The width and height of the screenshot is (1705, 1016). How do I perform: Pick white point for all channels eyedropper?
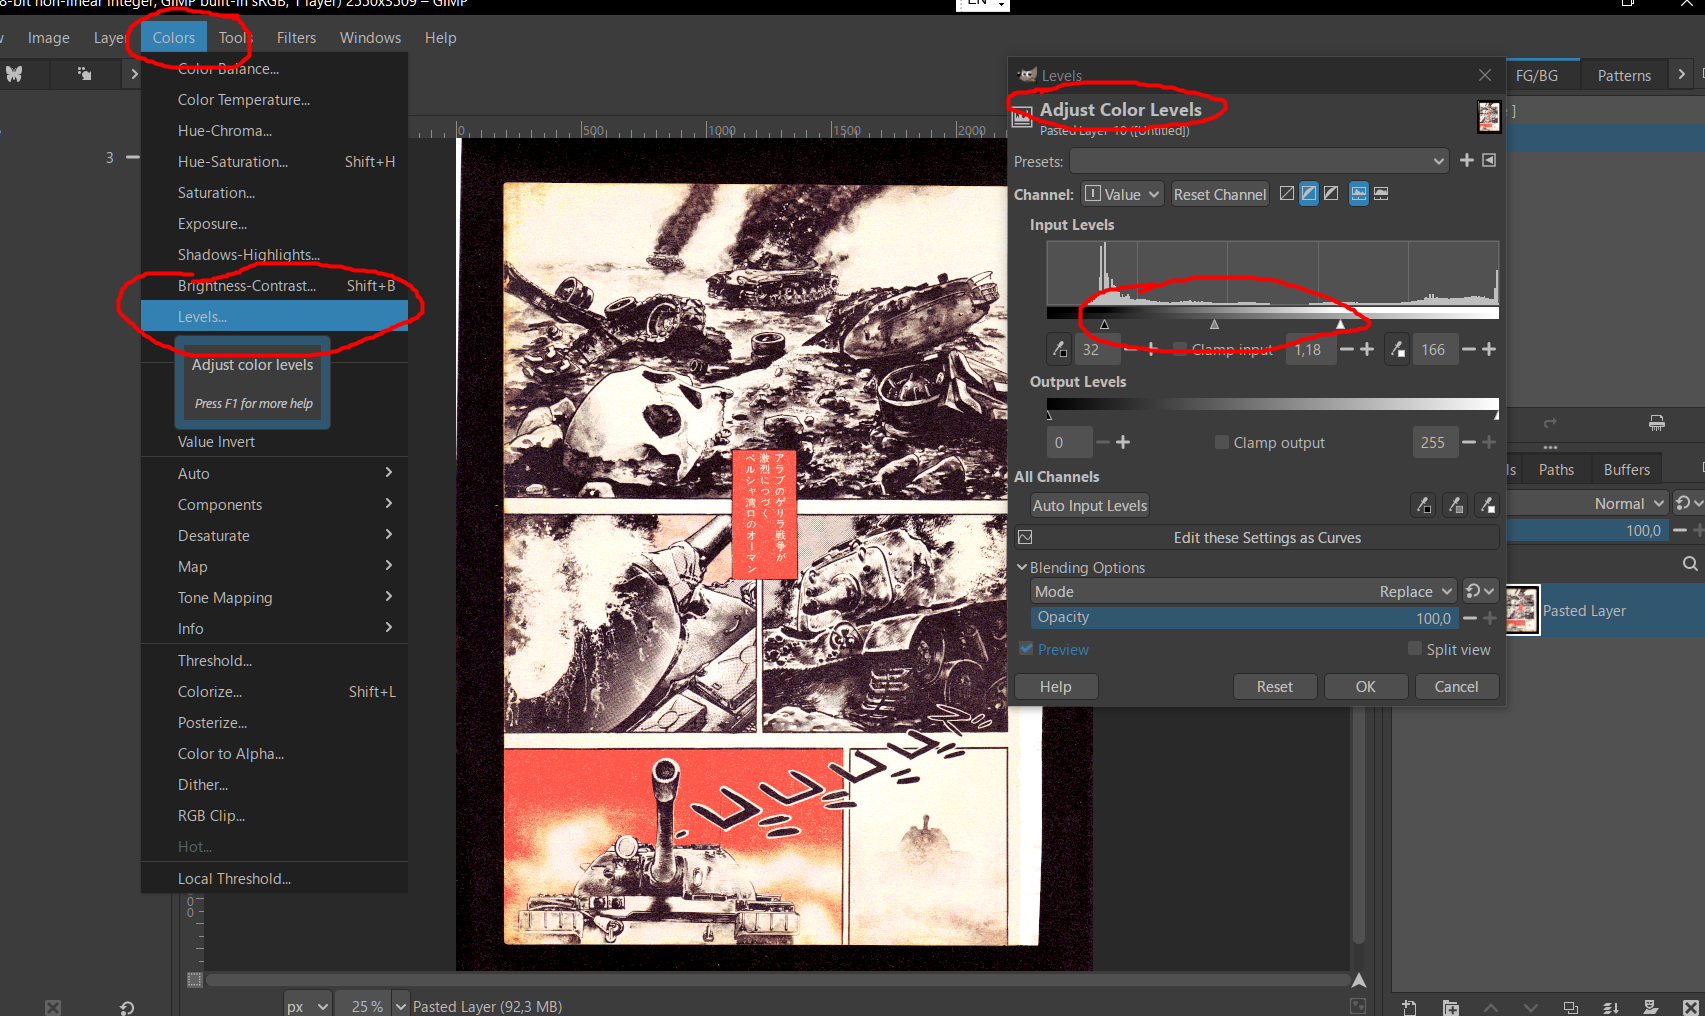[x=1488, y=506]
